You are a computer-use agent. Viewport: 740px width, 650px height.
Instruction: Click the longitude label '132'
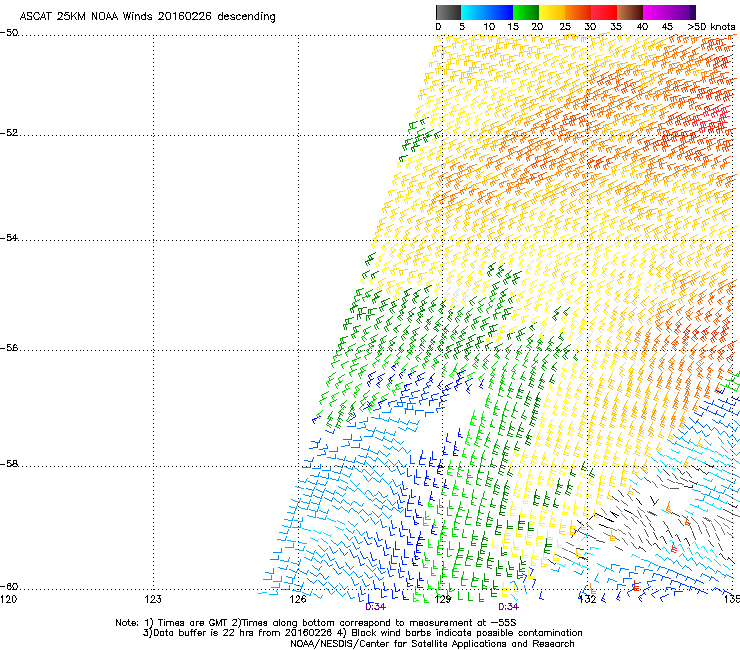(588, 599)
